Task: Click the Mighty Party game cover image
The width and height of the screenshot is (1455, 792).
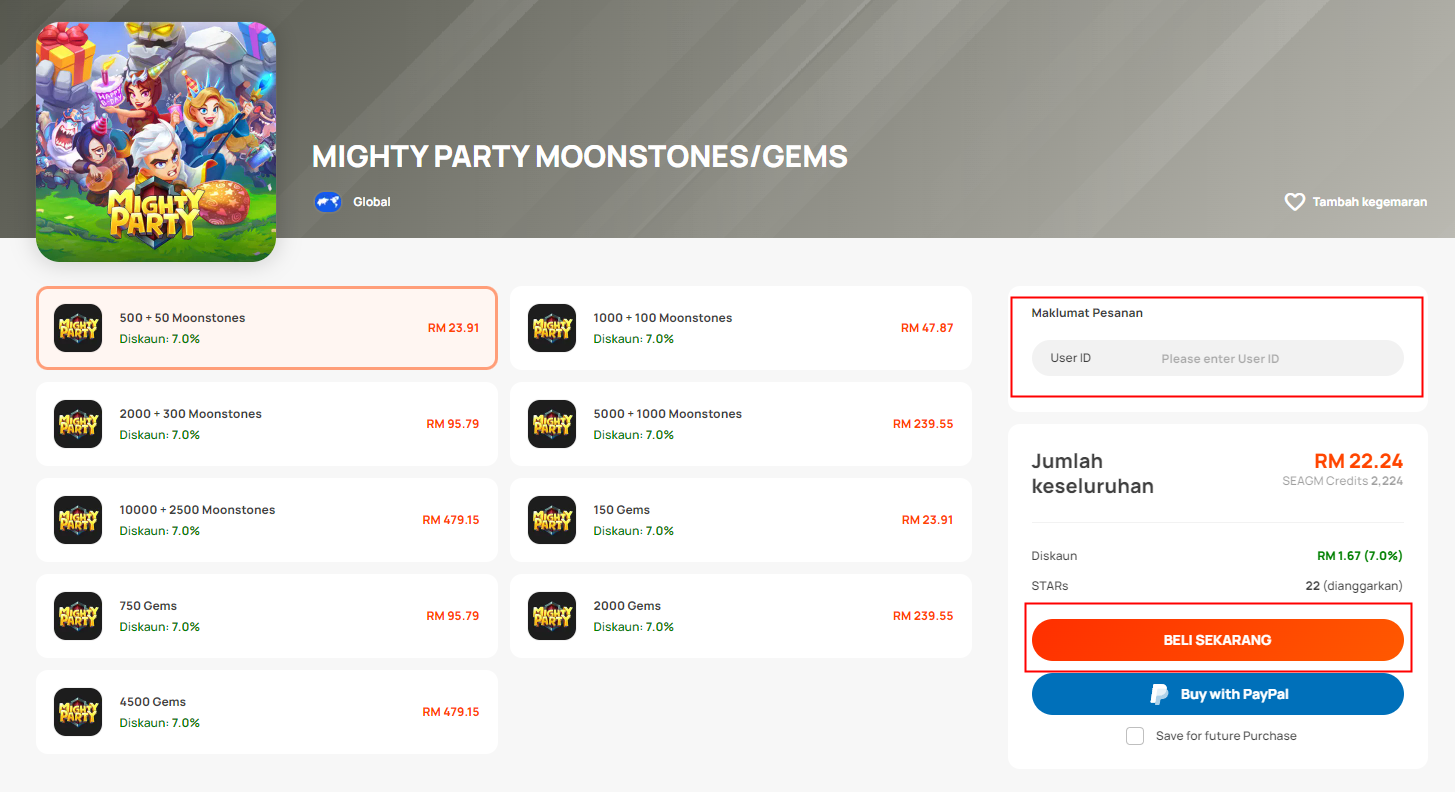Action: pos(156,142)
